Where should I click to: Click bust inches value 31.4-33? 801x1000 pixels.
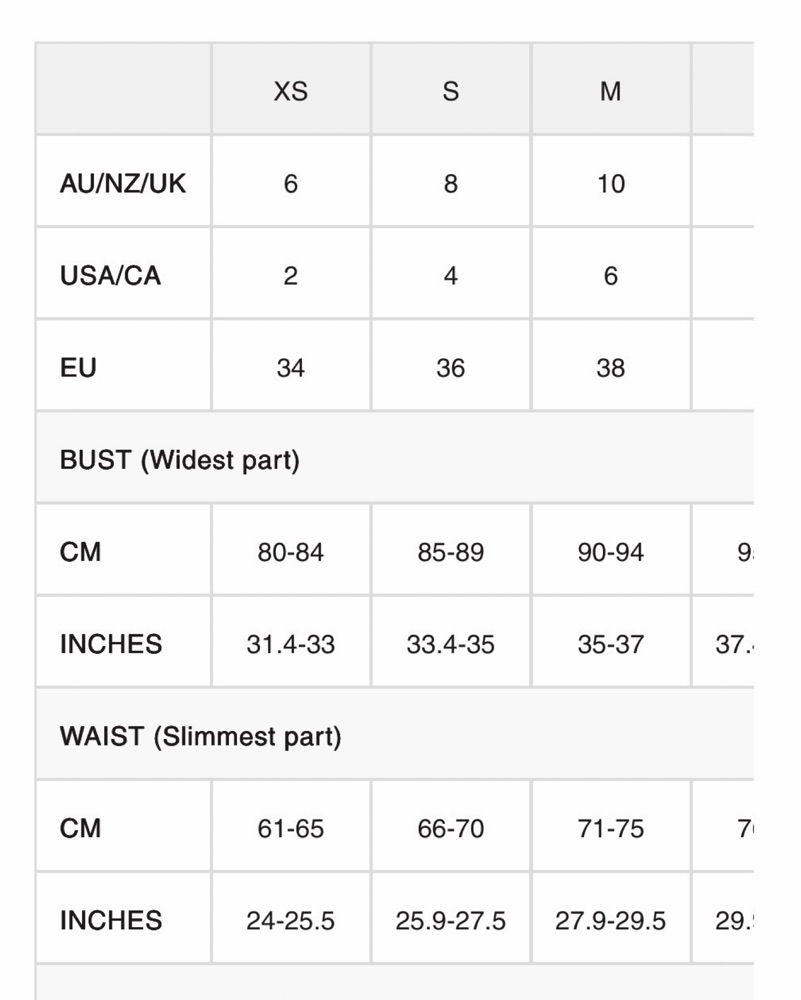(x=291, y=644)
